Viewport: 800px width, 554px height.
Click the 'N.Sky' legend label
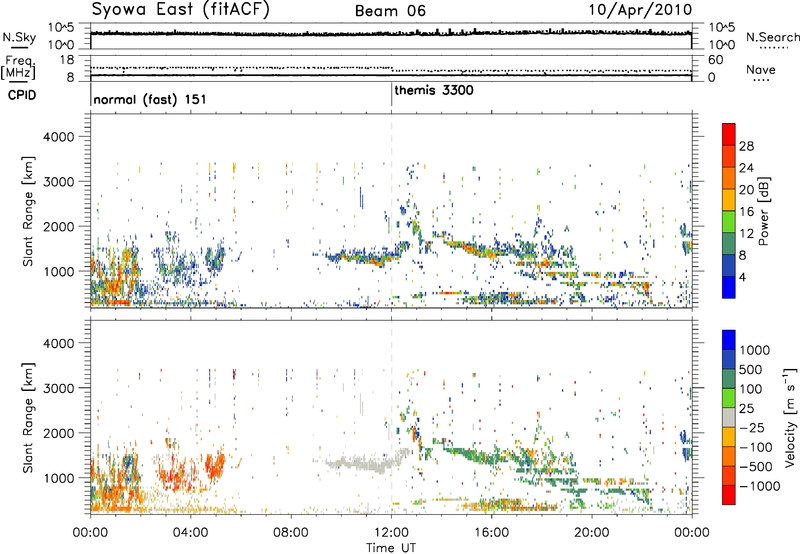pyautogui.click(x=19, y=37)
